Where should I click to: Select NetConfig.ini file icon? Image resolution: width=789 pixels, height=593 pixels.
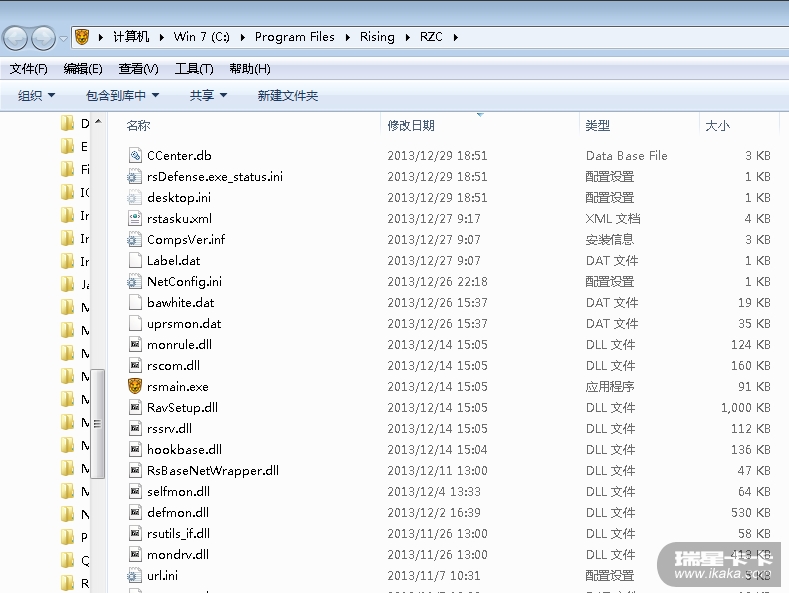[134, 281]
